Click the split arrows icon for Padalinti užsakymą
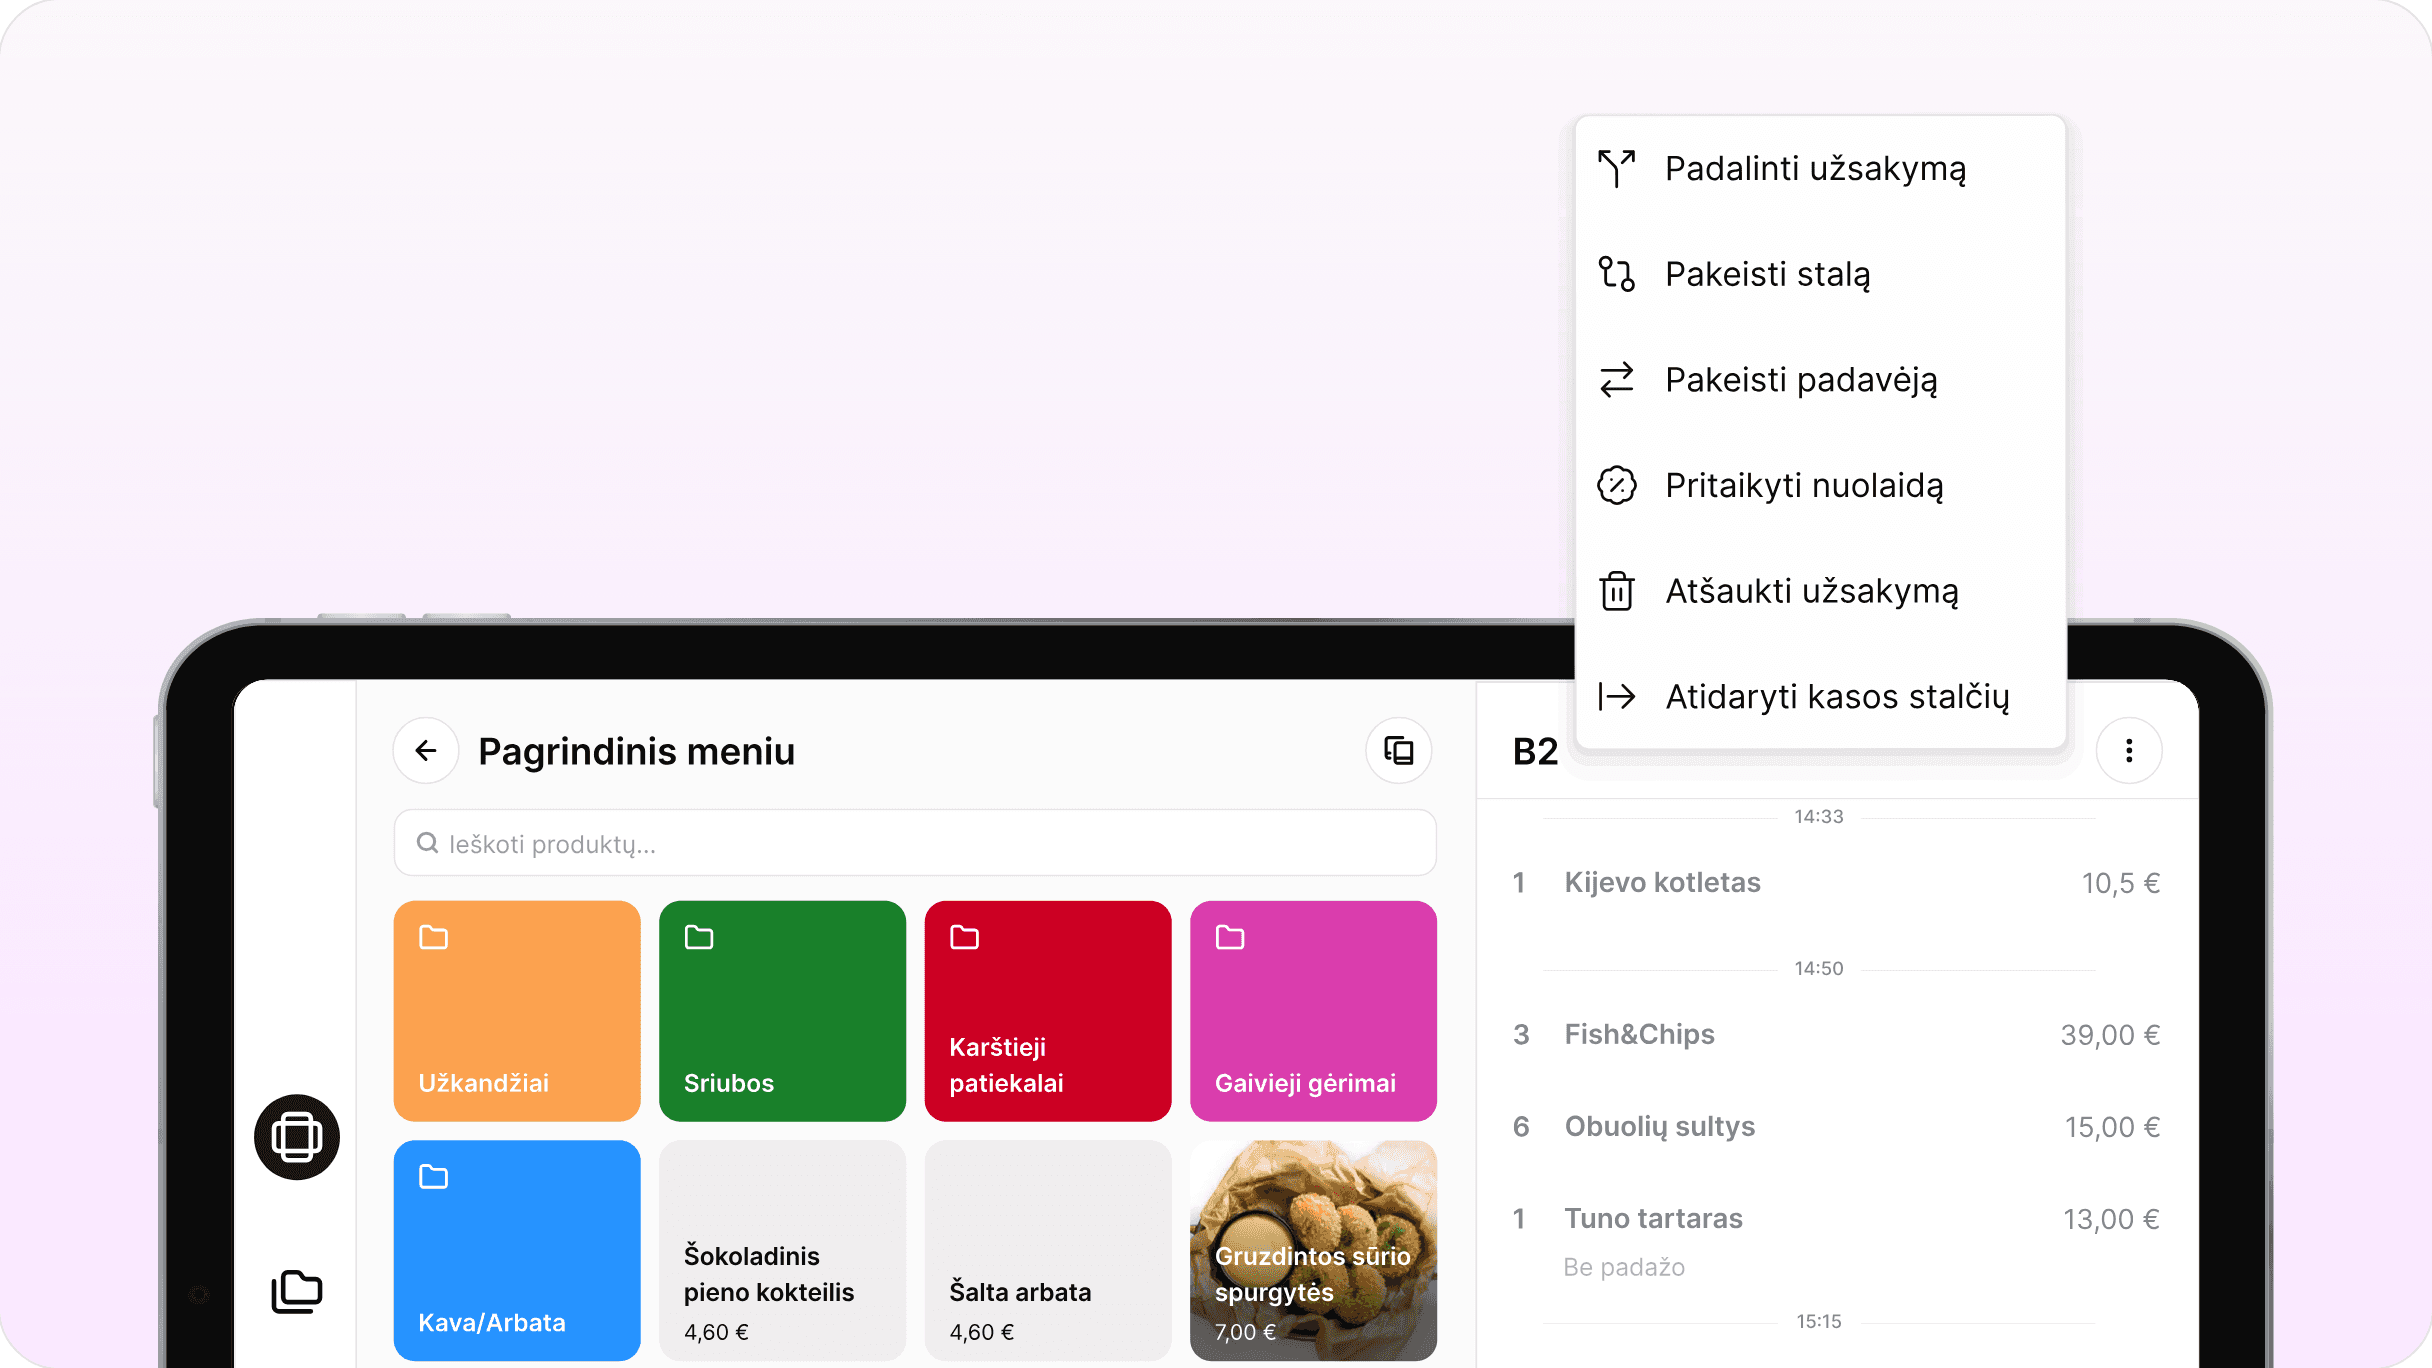The height and width of the screenshot is (1368, 2432). point(1616,168)
